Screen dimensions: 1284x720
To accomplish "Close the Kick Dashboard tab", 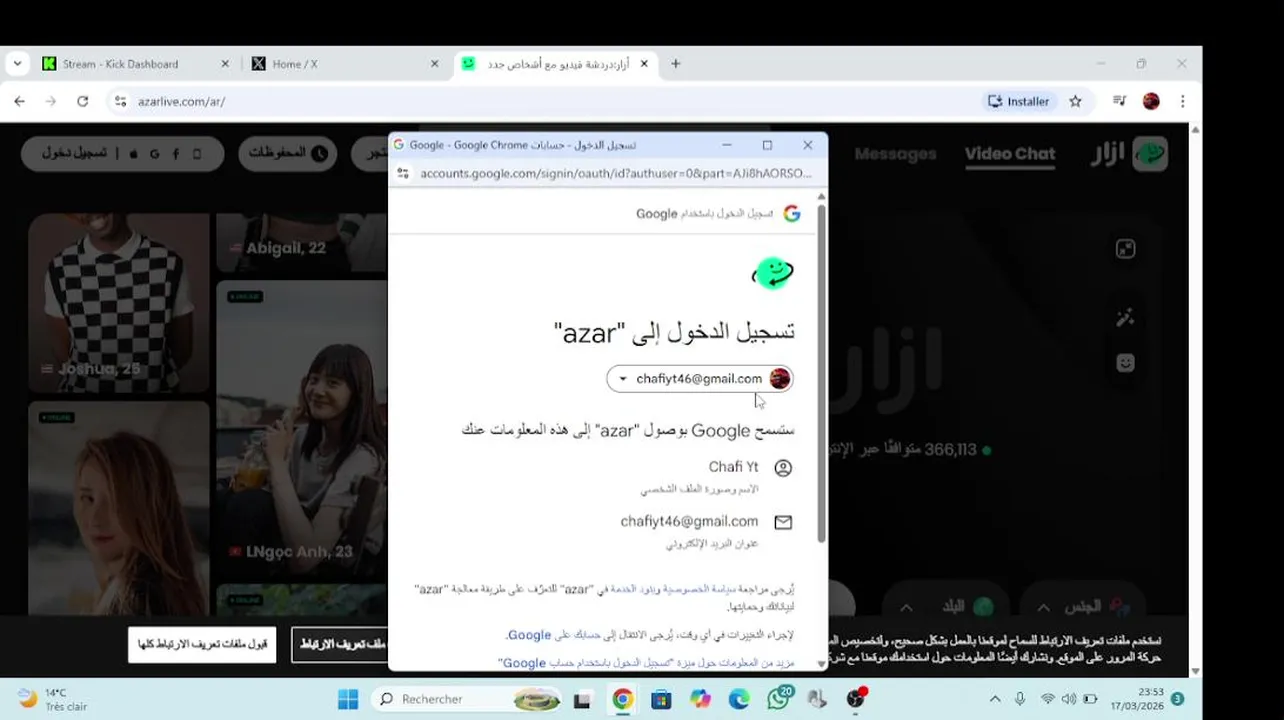I will 224,64.
